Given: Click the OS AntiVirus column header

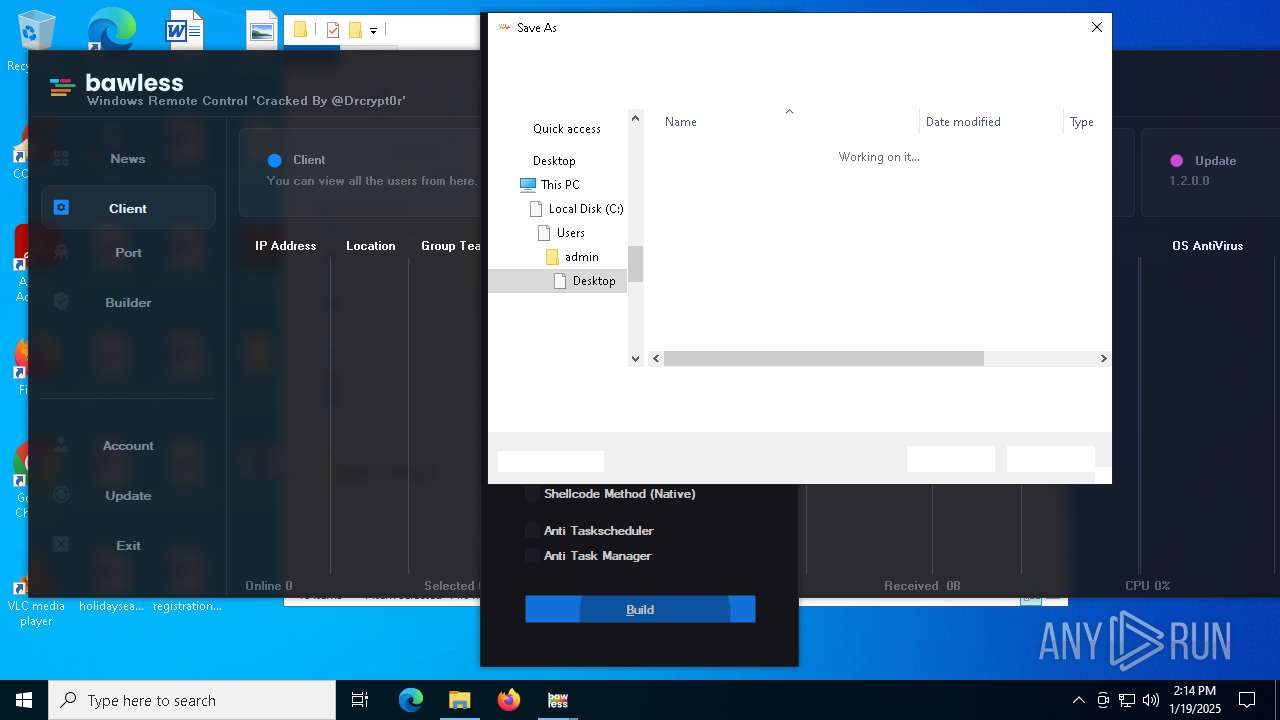Looking at the screenshot, I should pos(1208,246).
